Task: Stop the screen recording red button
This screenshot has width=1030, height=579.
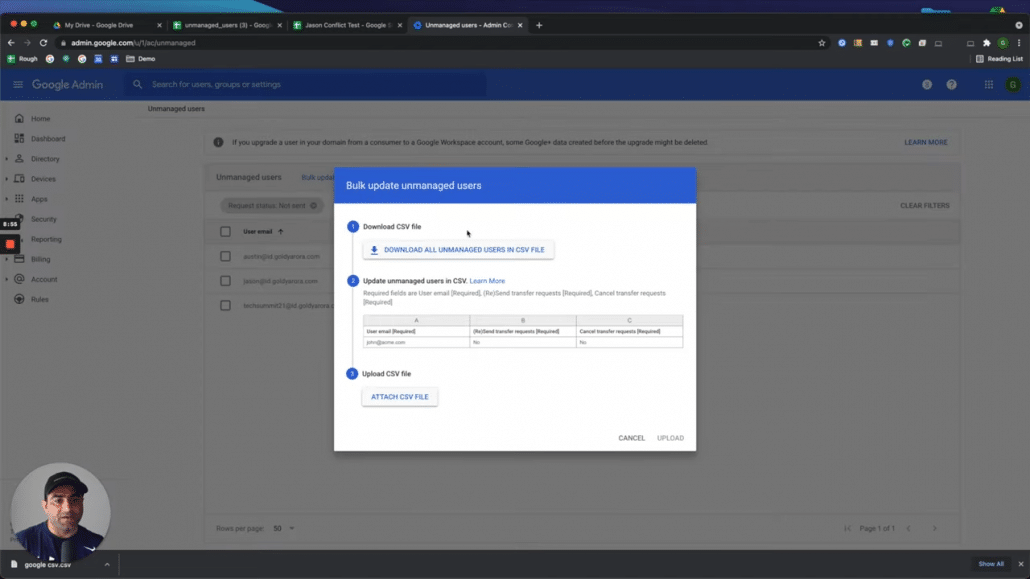Action: click(x=10, y=244)
